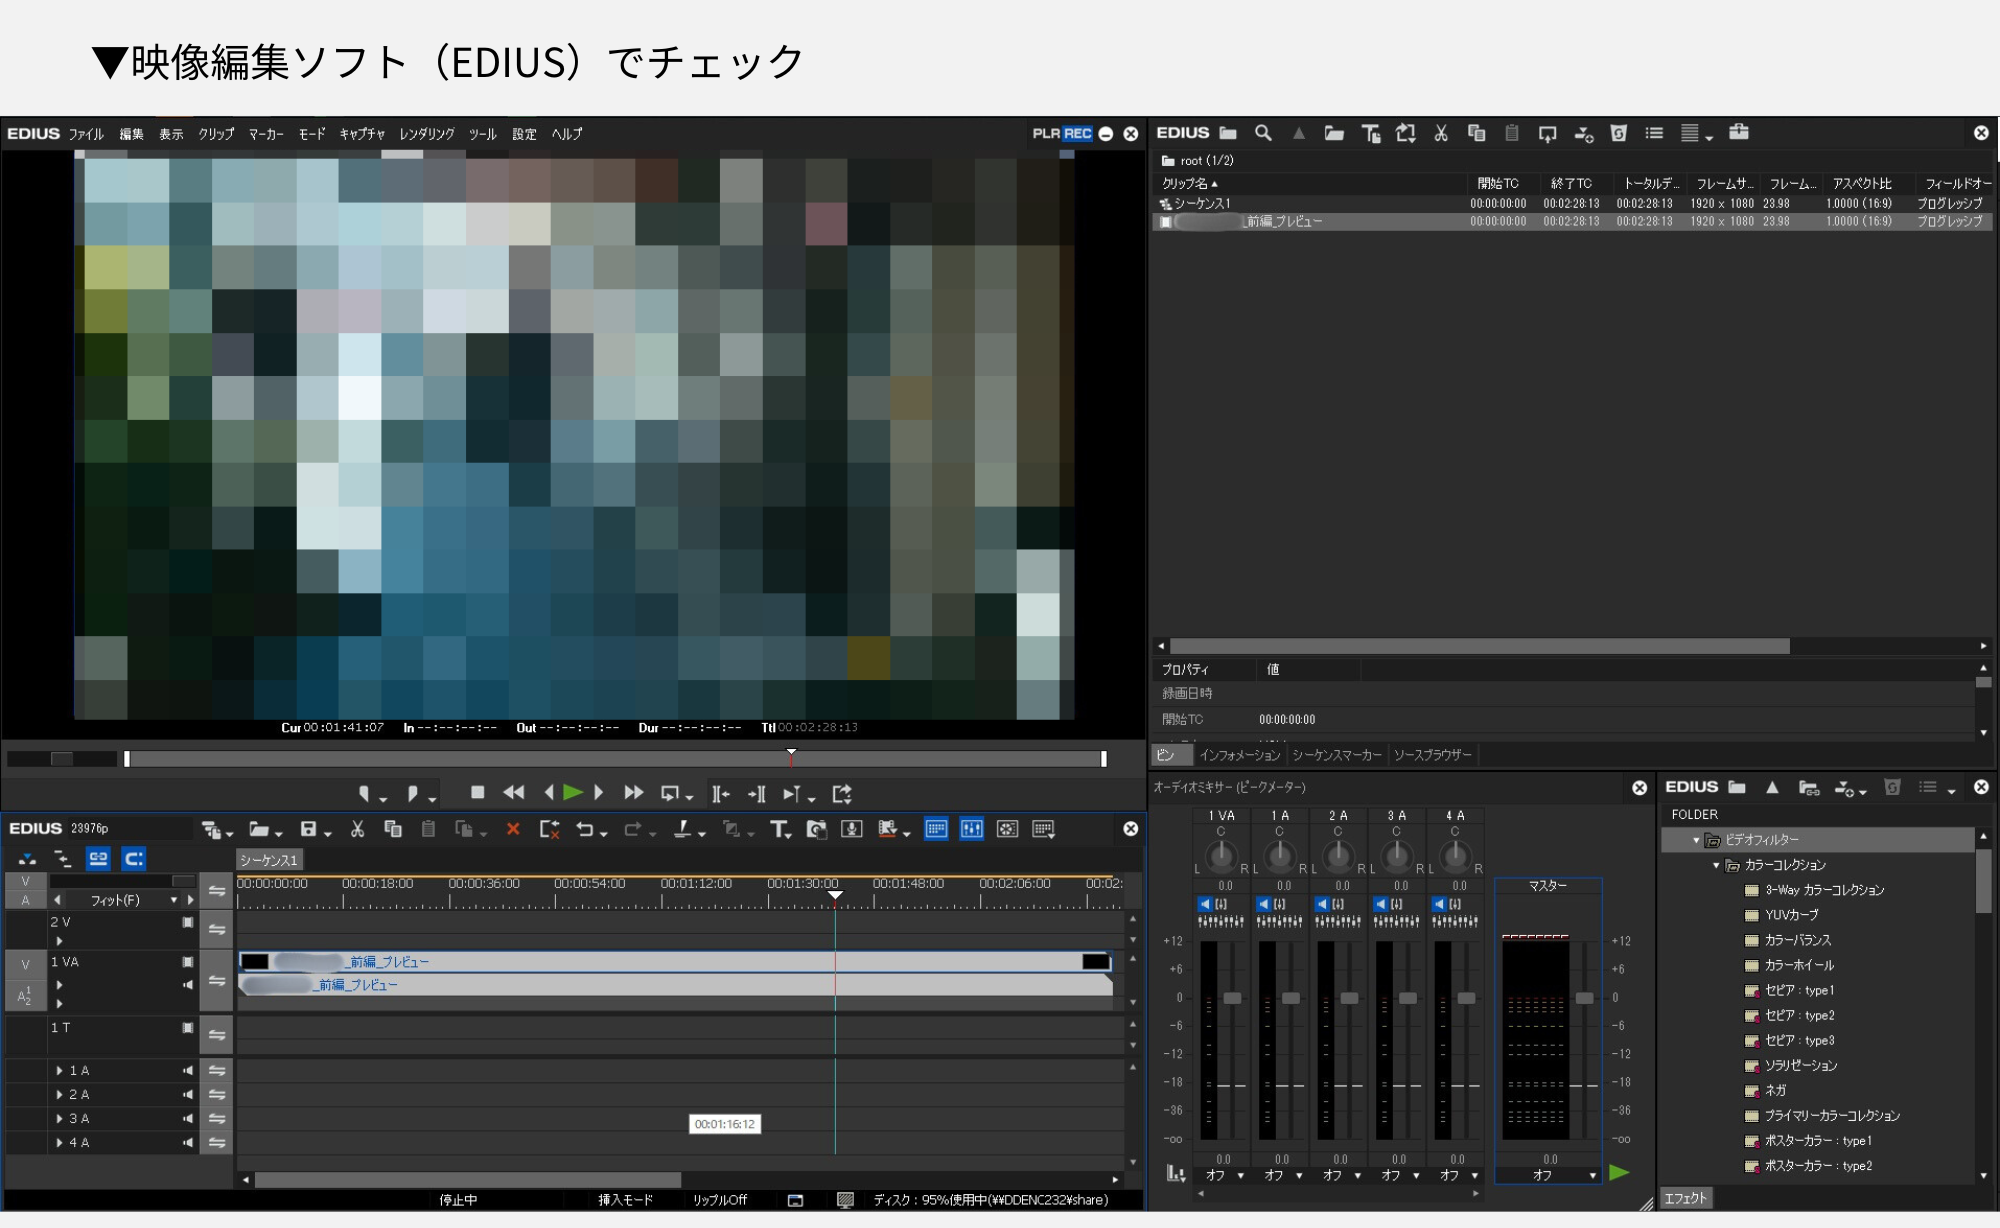Select the セピア : type1 effect
The image size is (2000, 1228).
1799,990
